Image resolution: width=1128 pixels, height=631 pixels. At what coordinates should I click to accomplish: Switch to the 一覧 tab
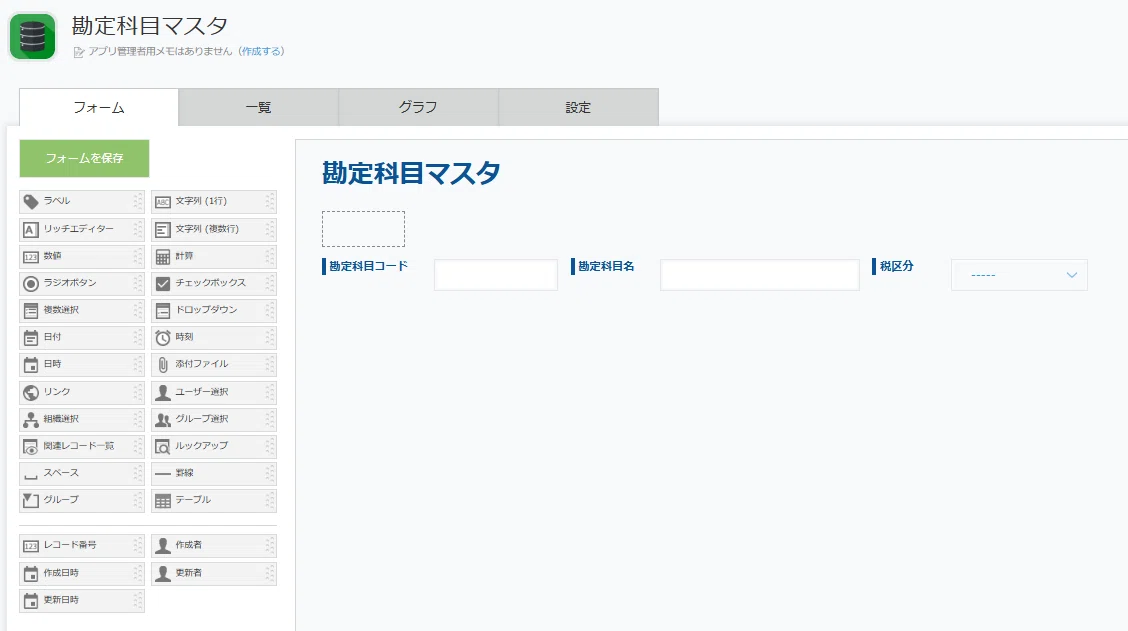coord(258,107)
